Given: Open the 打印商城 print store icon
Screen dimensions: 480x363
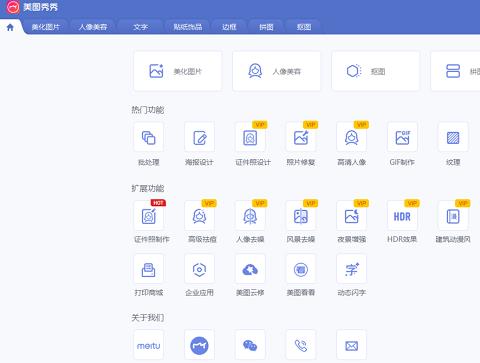Looking at the screenshot, I should click(x=149, y=269).
